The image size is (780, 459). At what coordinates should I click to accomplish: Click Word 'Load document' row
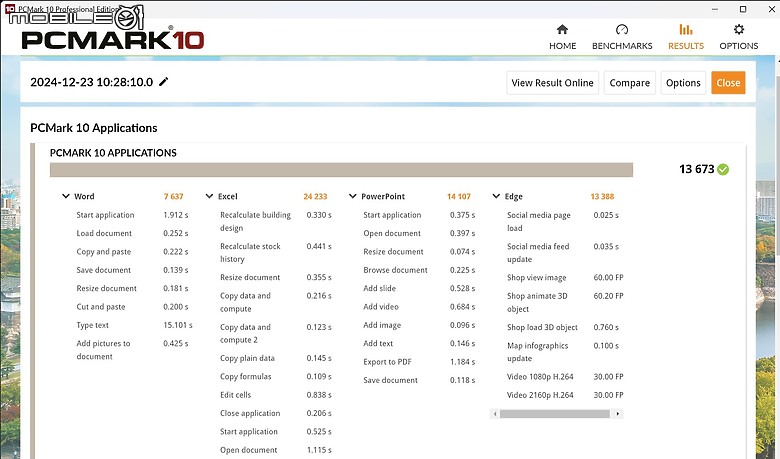pyautogui.click(x=133, y=233)
